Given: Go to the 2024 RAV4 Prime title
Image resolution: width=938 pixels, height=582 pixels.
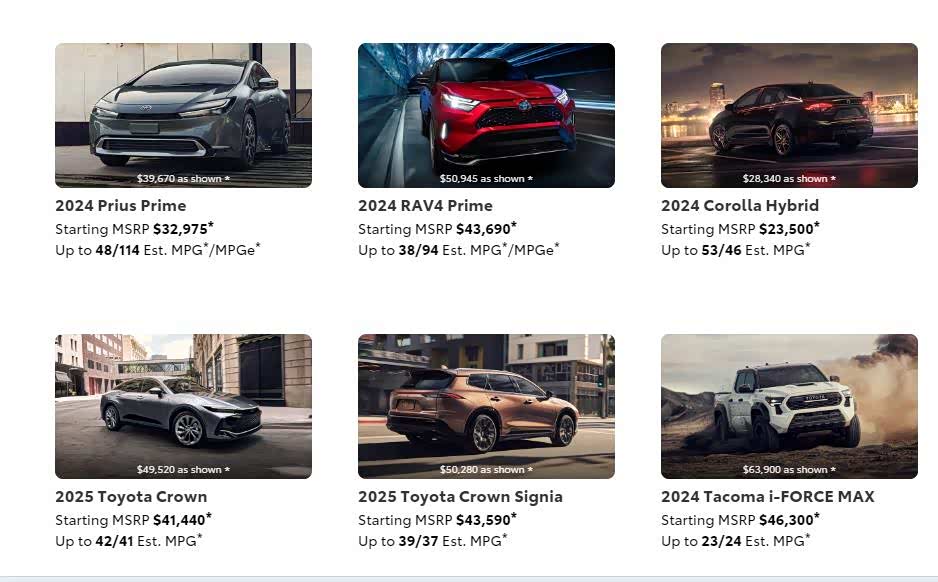Looking at the screenshot, I should [425, 206].
